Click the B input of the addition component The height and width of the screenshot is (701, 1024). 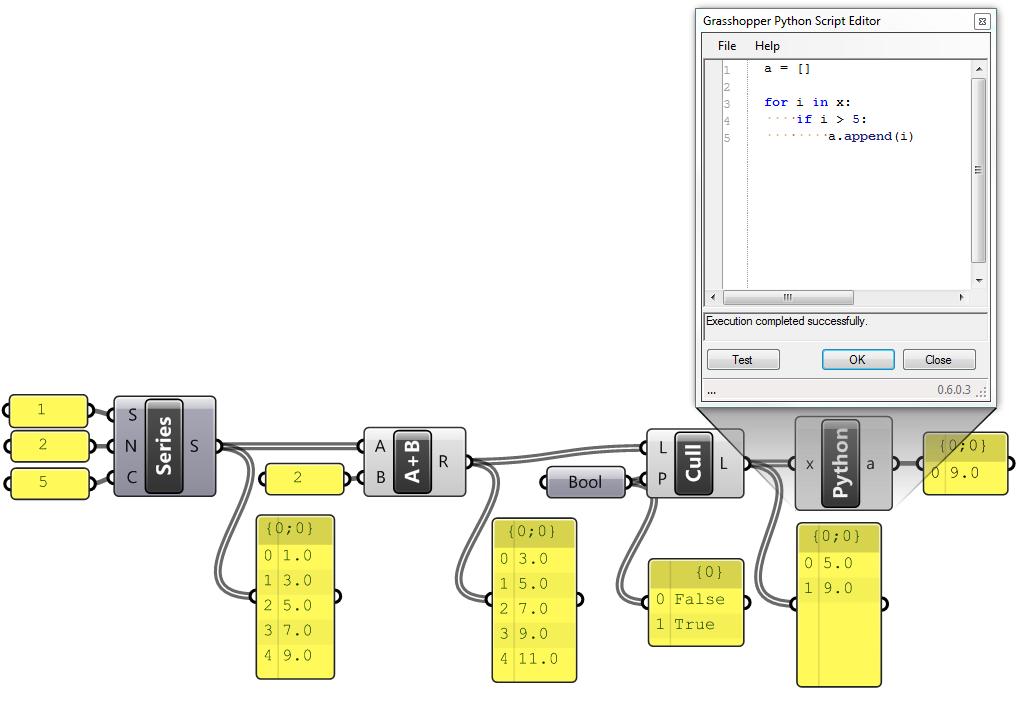[x=380, y=478]
